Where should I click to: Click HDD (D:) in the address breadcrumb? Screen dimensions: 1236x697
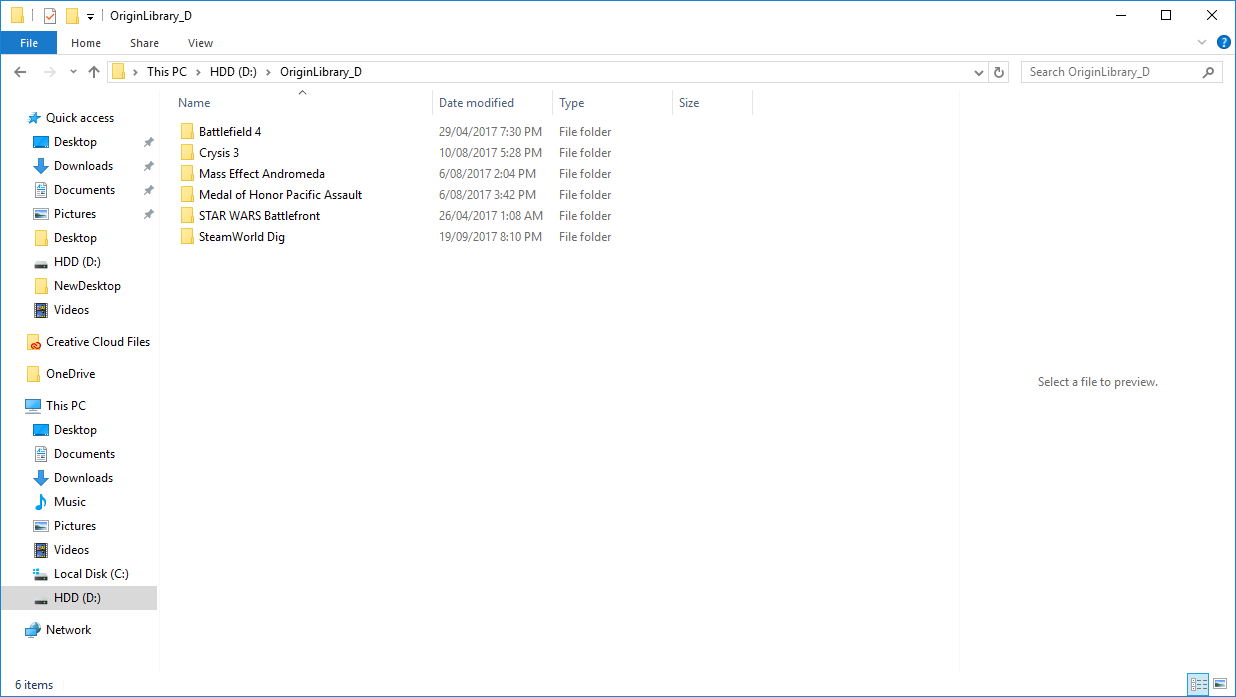[x=233, y=72]
